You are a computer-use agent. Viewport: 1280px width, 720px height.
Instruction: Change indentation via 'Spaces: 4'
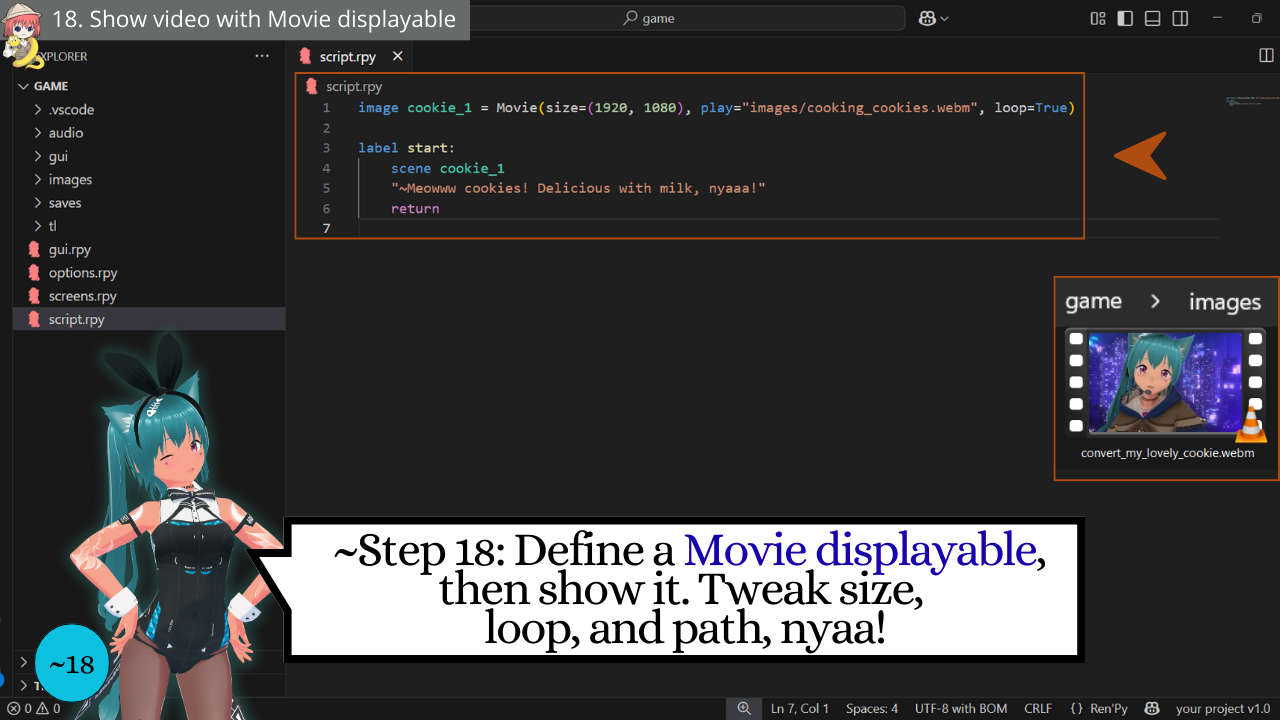click(872, 708)
